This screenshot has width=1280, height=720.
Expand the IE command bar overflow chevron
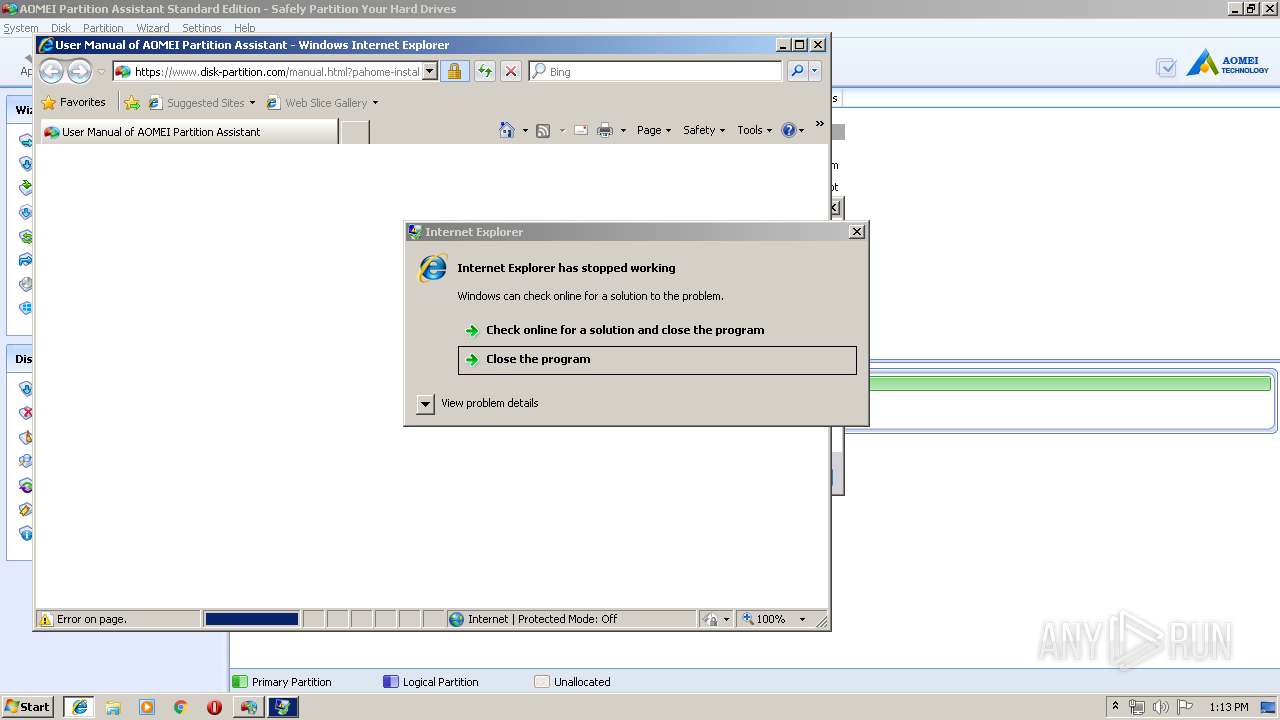(819, 124)
